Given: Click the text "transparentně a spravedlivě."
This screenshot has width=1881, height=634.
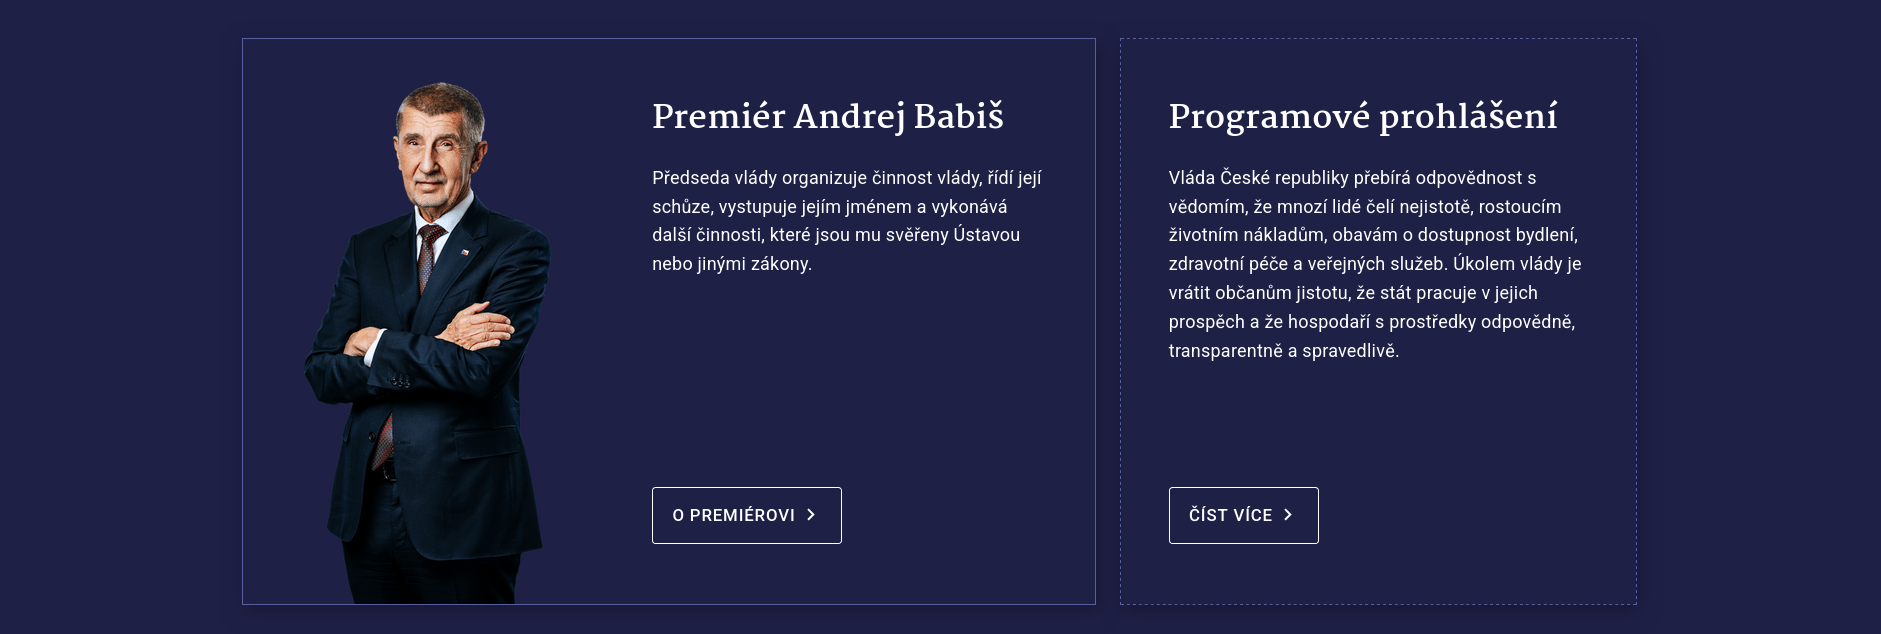Looking at the screenshot, I should (x=1283, y=351).
